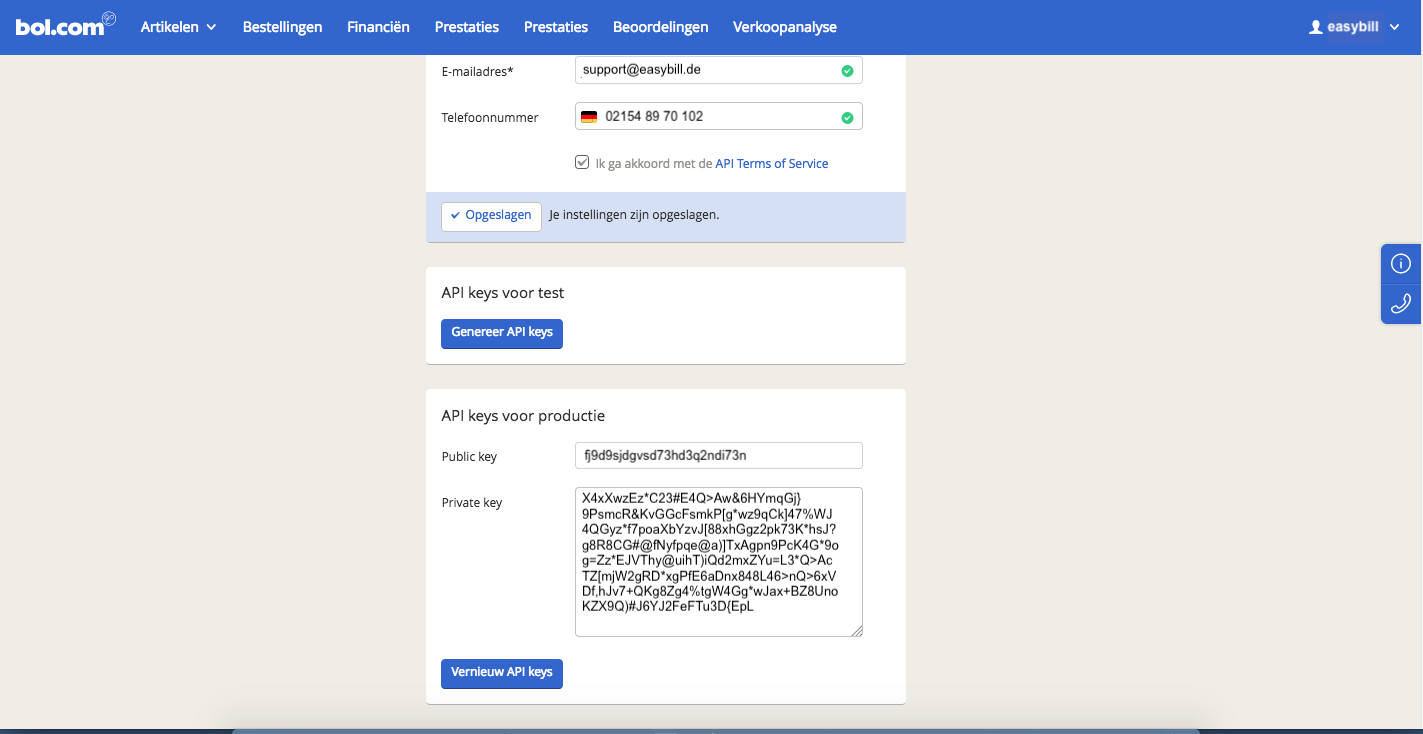Open the Financiën menu
Screen dimensions: 1423x734
click(x=378, y=27)
